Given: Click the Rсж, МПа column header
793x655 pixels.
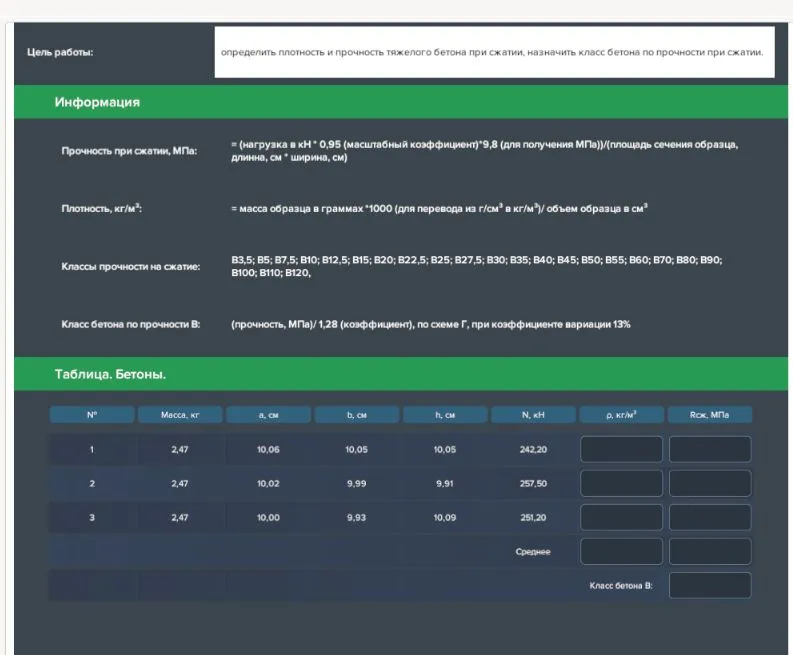Looking at the screenshot, I should tap(710, 414).
